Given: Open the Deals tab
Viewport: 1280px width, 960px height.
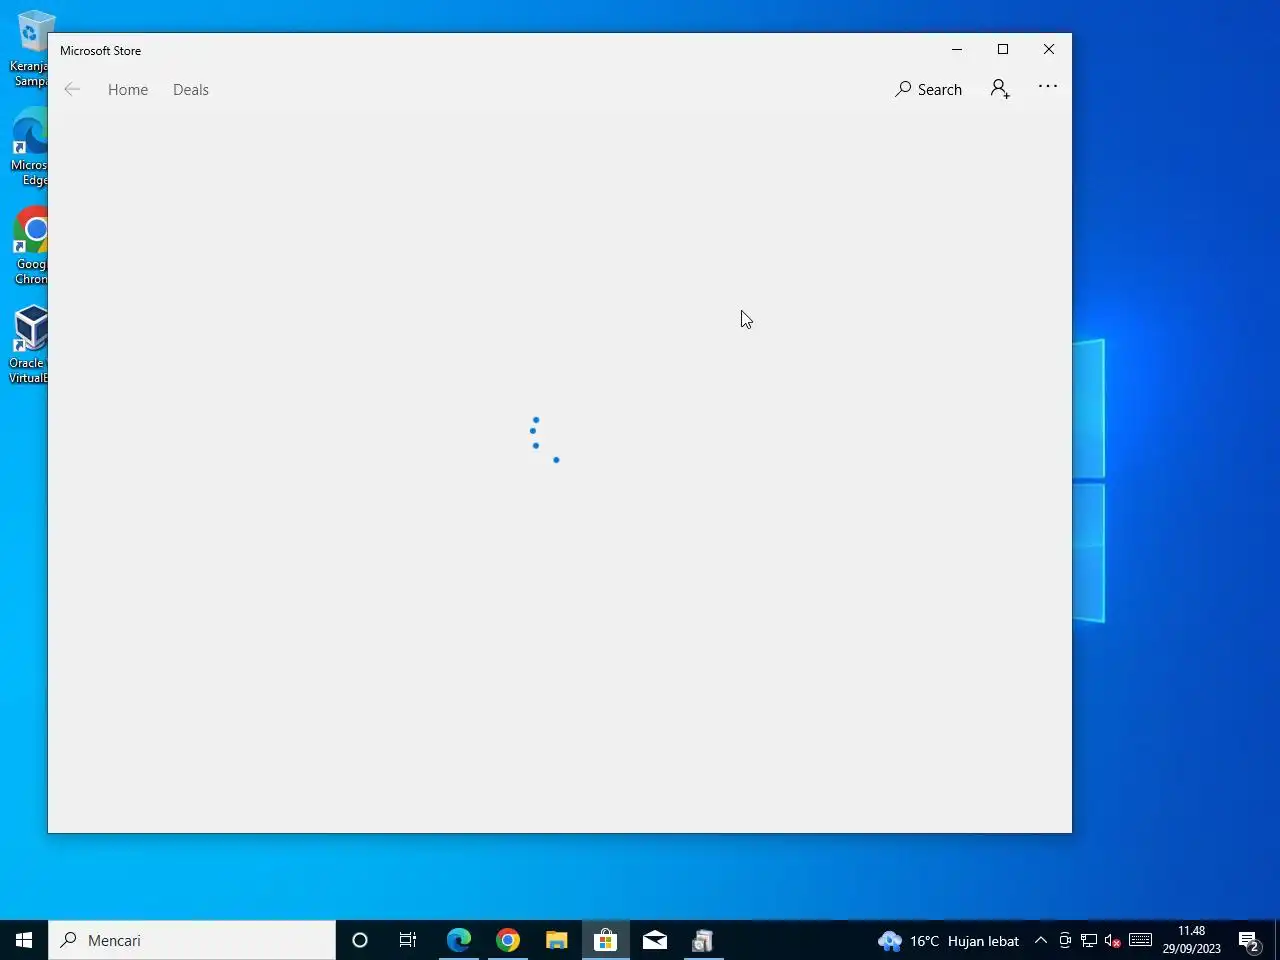Looking at the screenshot, I should [190, 89].
